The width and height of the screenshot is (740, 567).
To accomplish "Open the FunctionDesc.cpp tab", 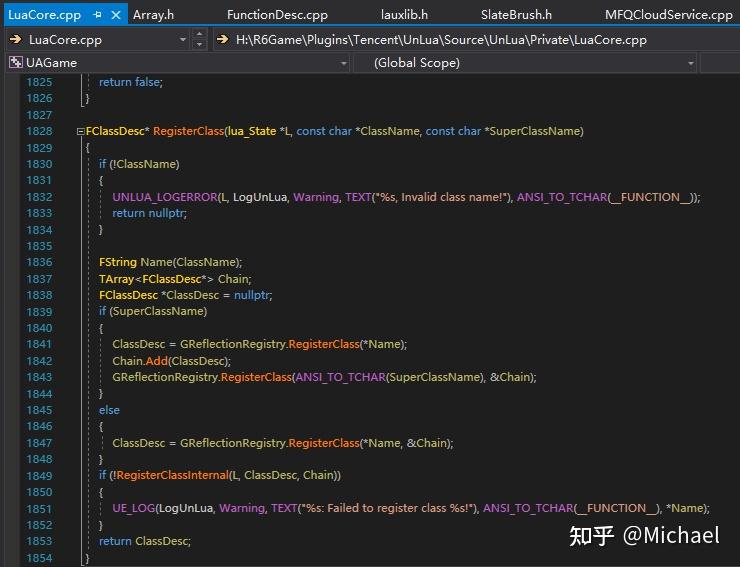I will [x=277, y=15].
